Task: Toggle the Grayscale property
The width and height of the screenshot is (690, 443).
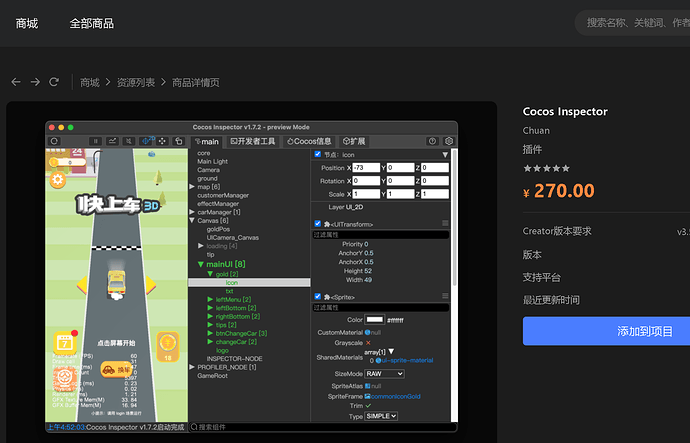Action: (368, 343)
